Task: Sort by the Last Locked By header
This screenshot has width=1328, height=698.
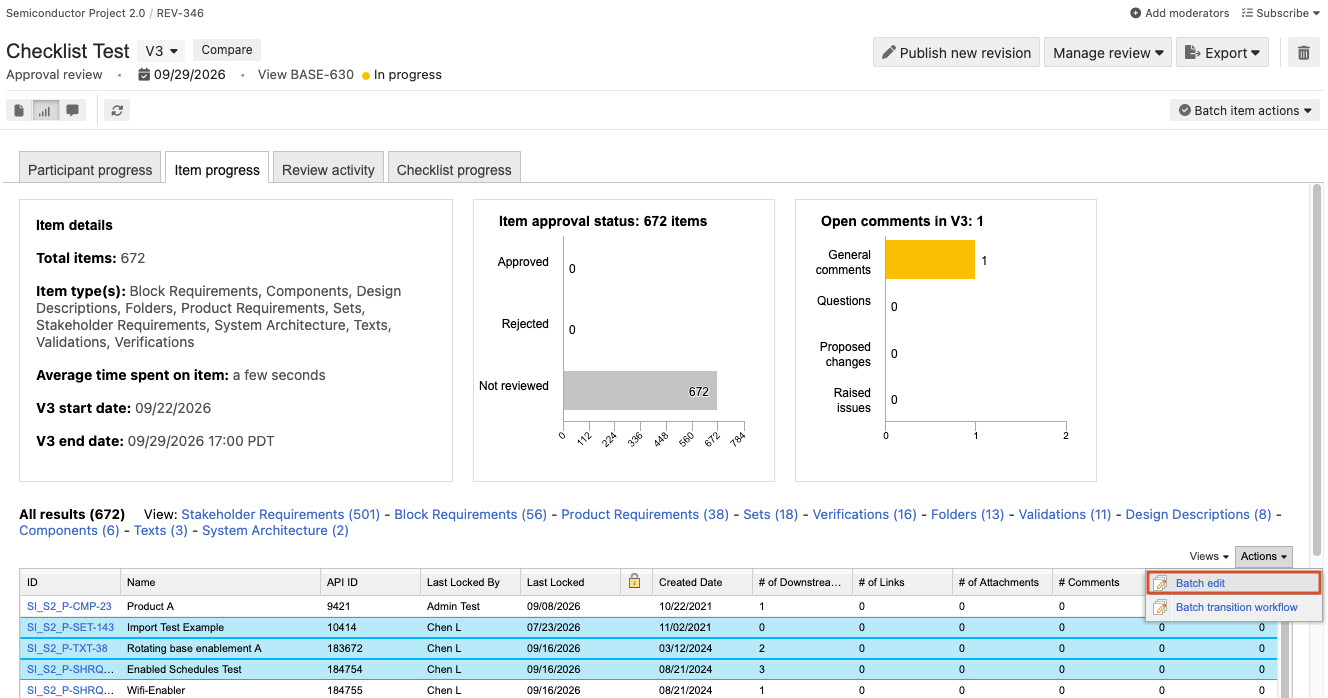Action: pyautogui.click(x=469, y=582)
